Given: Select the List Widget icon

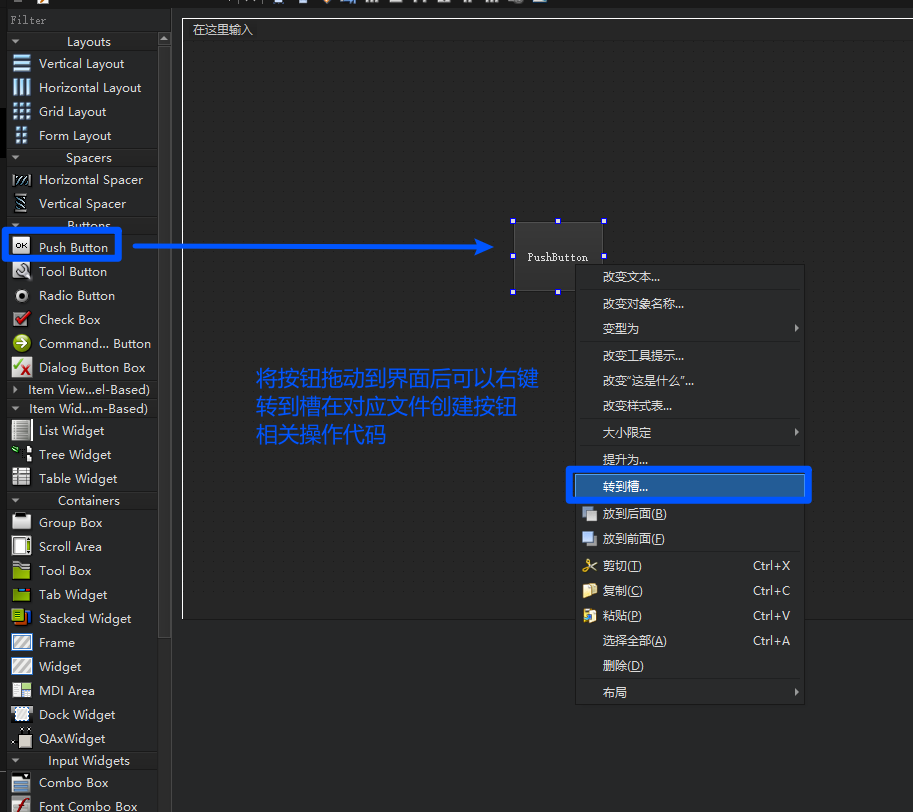Looking at the screenshot, I should pyautogui.click(x=22, y=430).
